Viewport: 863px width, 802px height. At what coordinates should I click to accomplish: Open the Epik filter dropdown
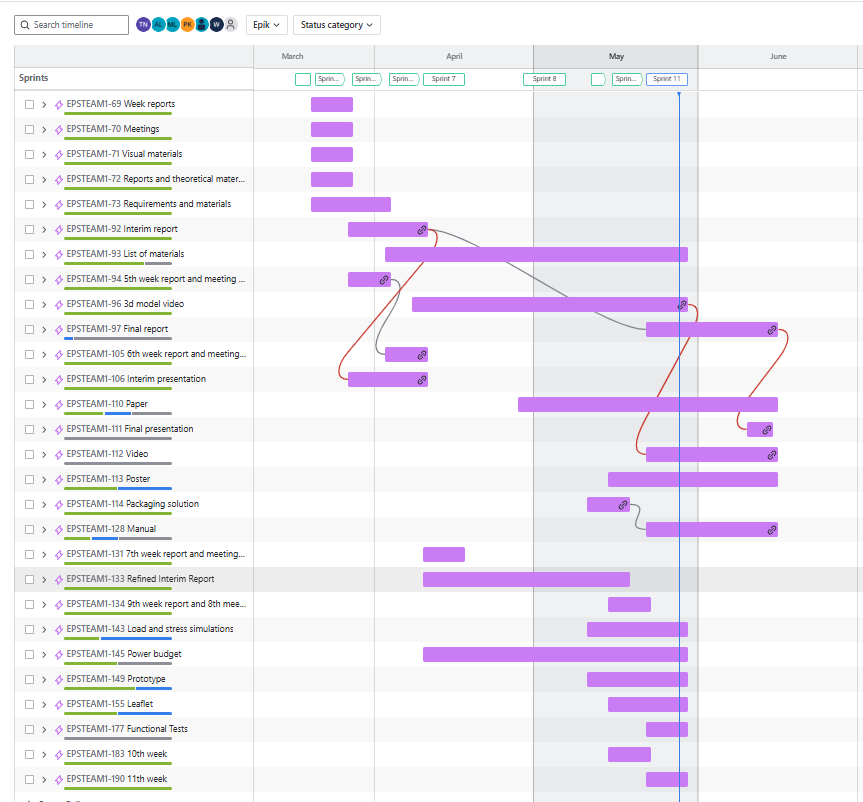tap(266, 24)
